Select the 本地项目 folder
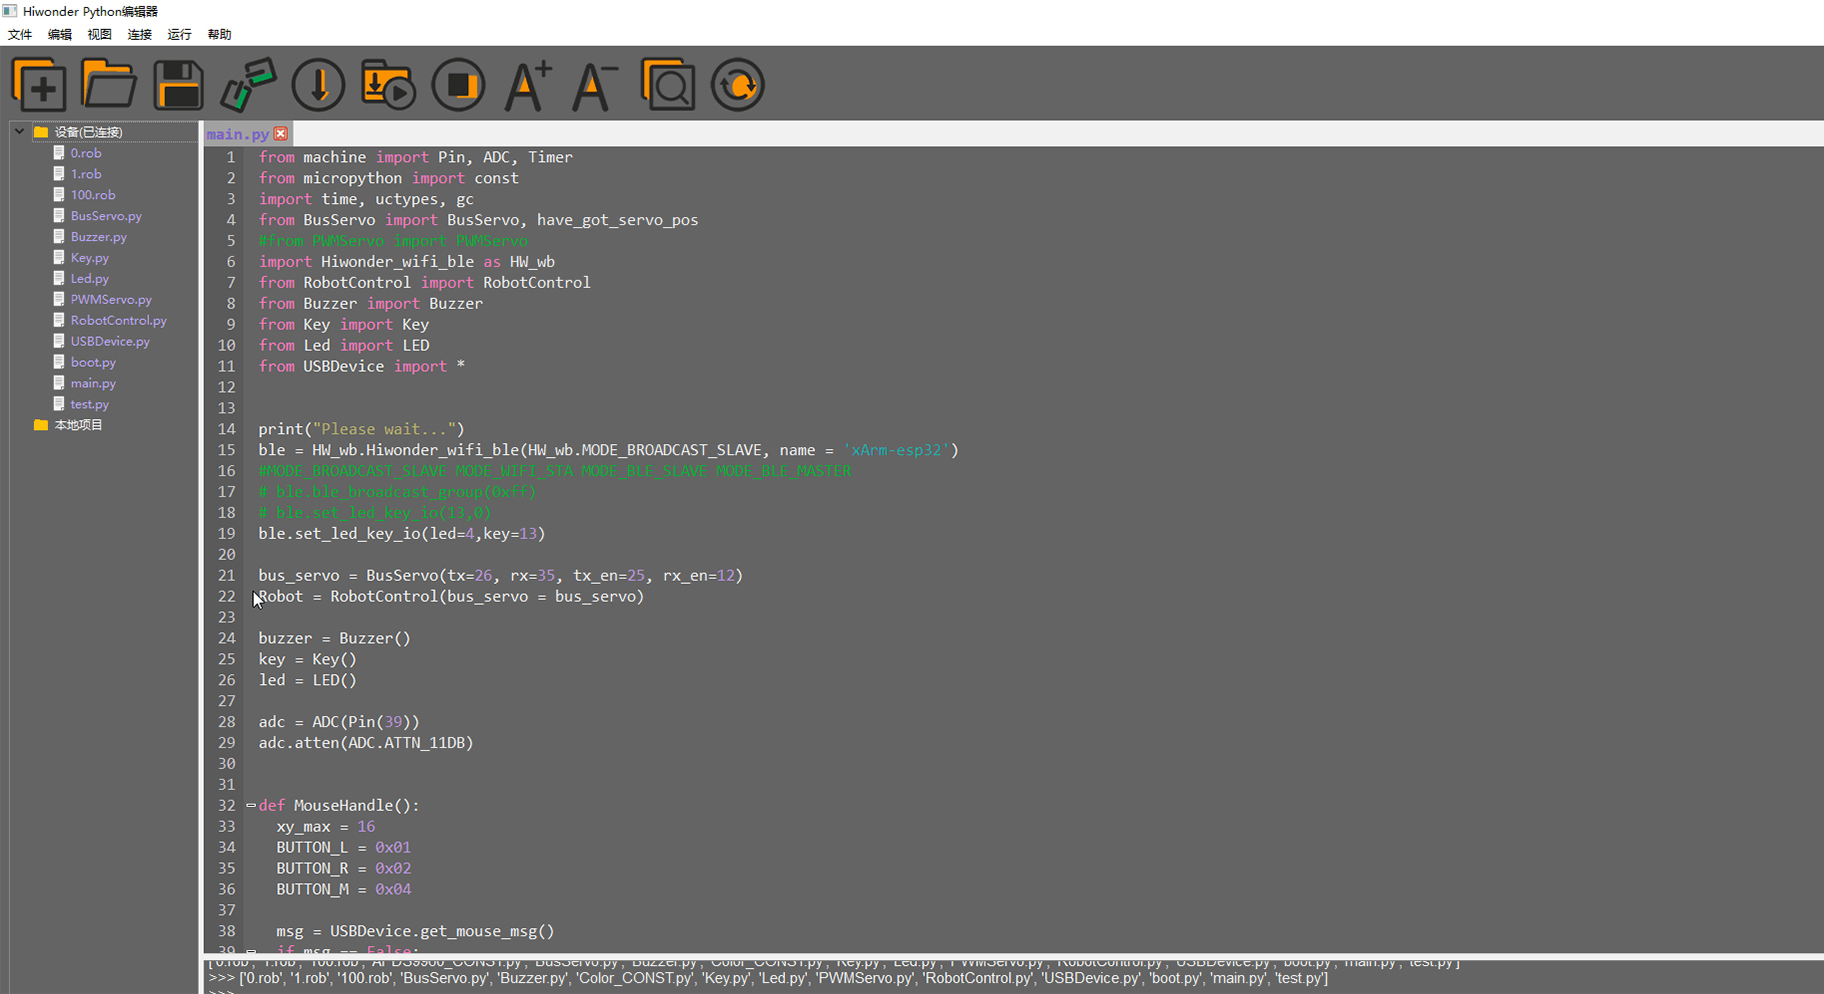 pos(78,425)
